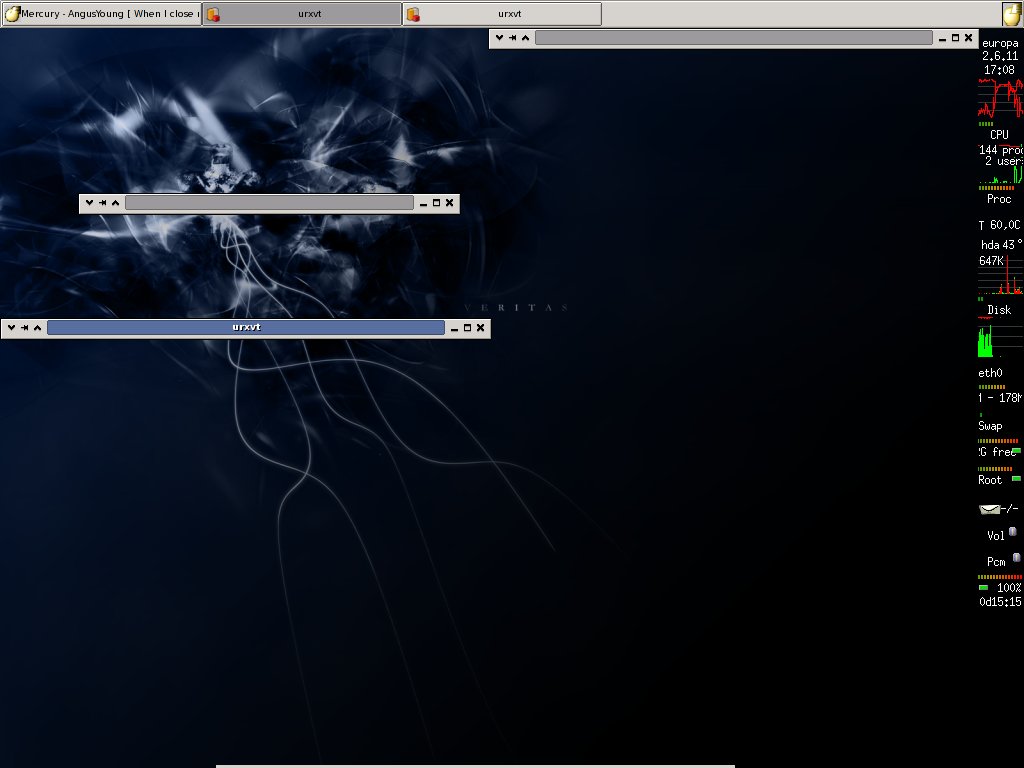This screenshot has width=1024, height=768.
Task: Click the mail envelope icon in GKrellM
Action: tap(989, 509)
